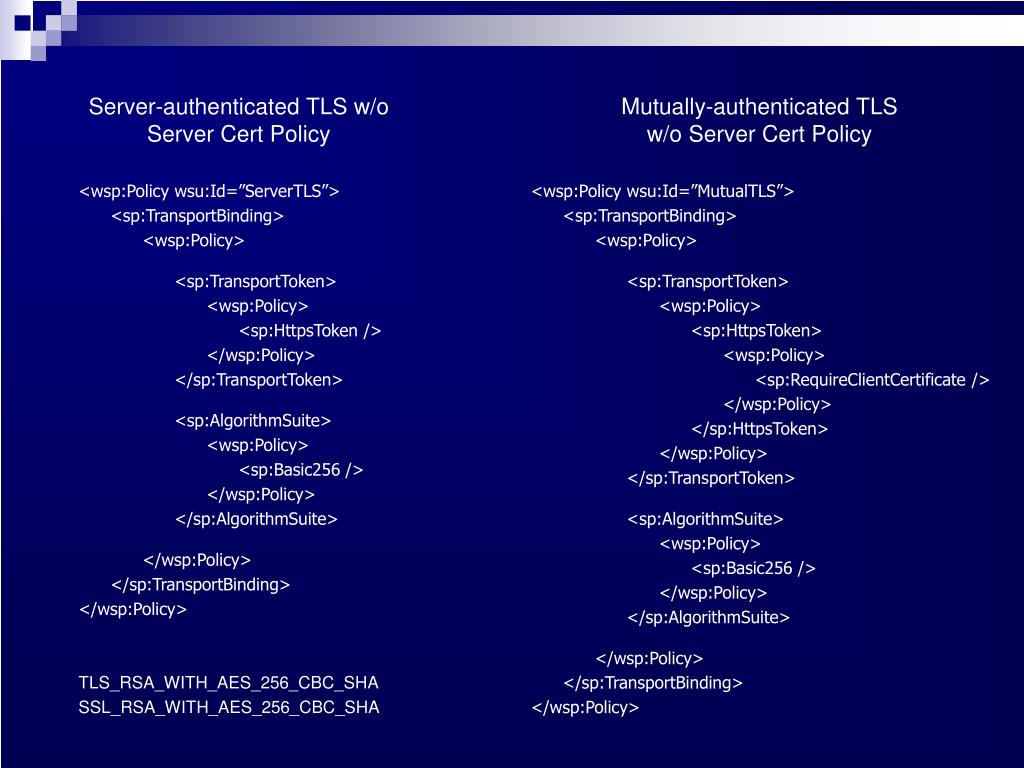The image size is (1024, 768).
Task: Click <sp:TransportToken> opening tag in ServerTLS policy
Action: [x=255, y=281]
